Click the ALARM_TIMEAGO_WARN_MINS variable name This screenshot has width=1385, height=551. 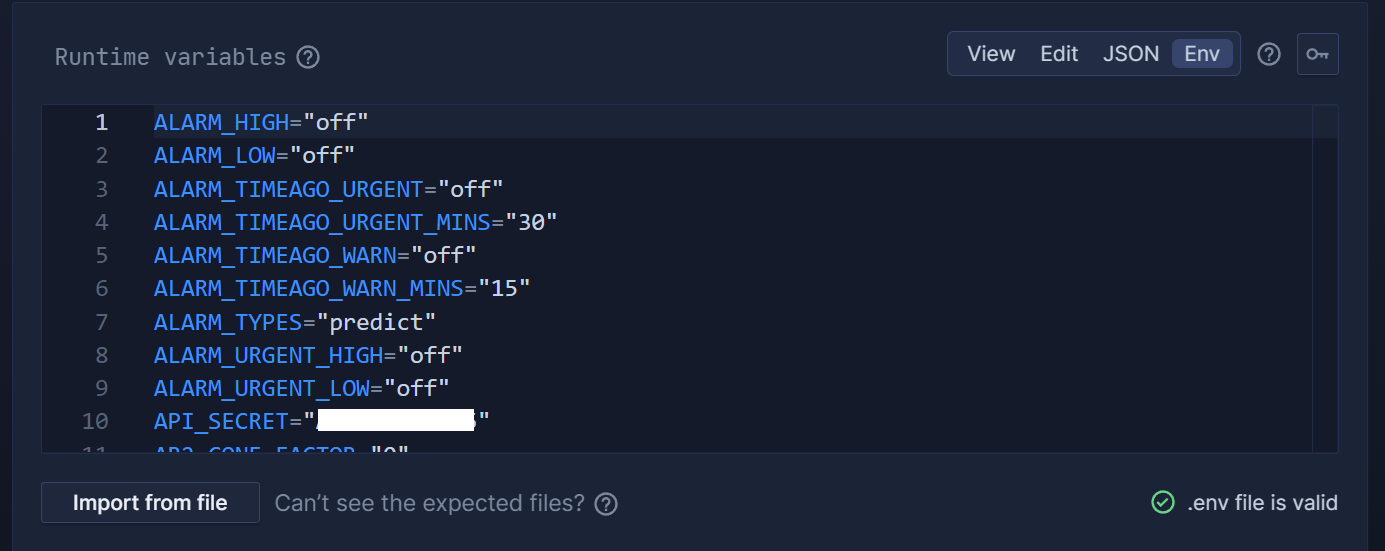309,289
